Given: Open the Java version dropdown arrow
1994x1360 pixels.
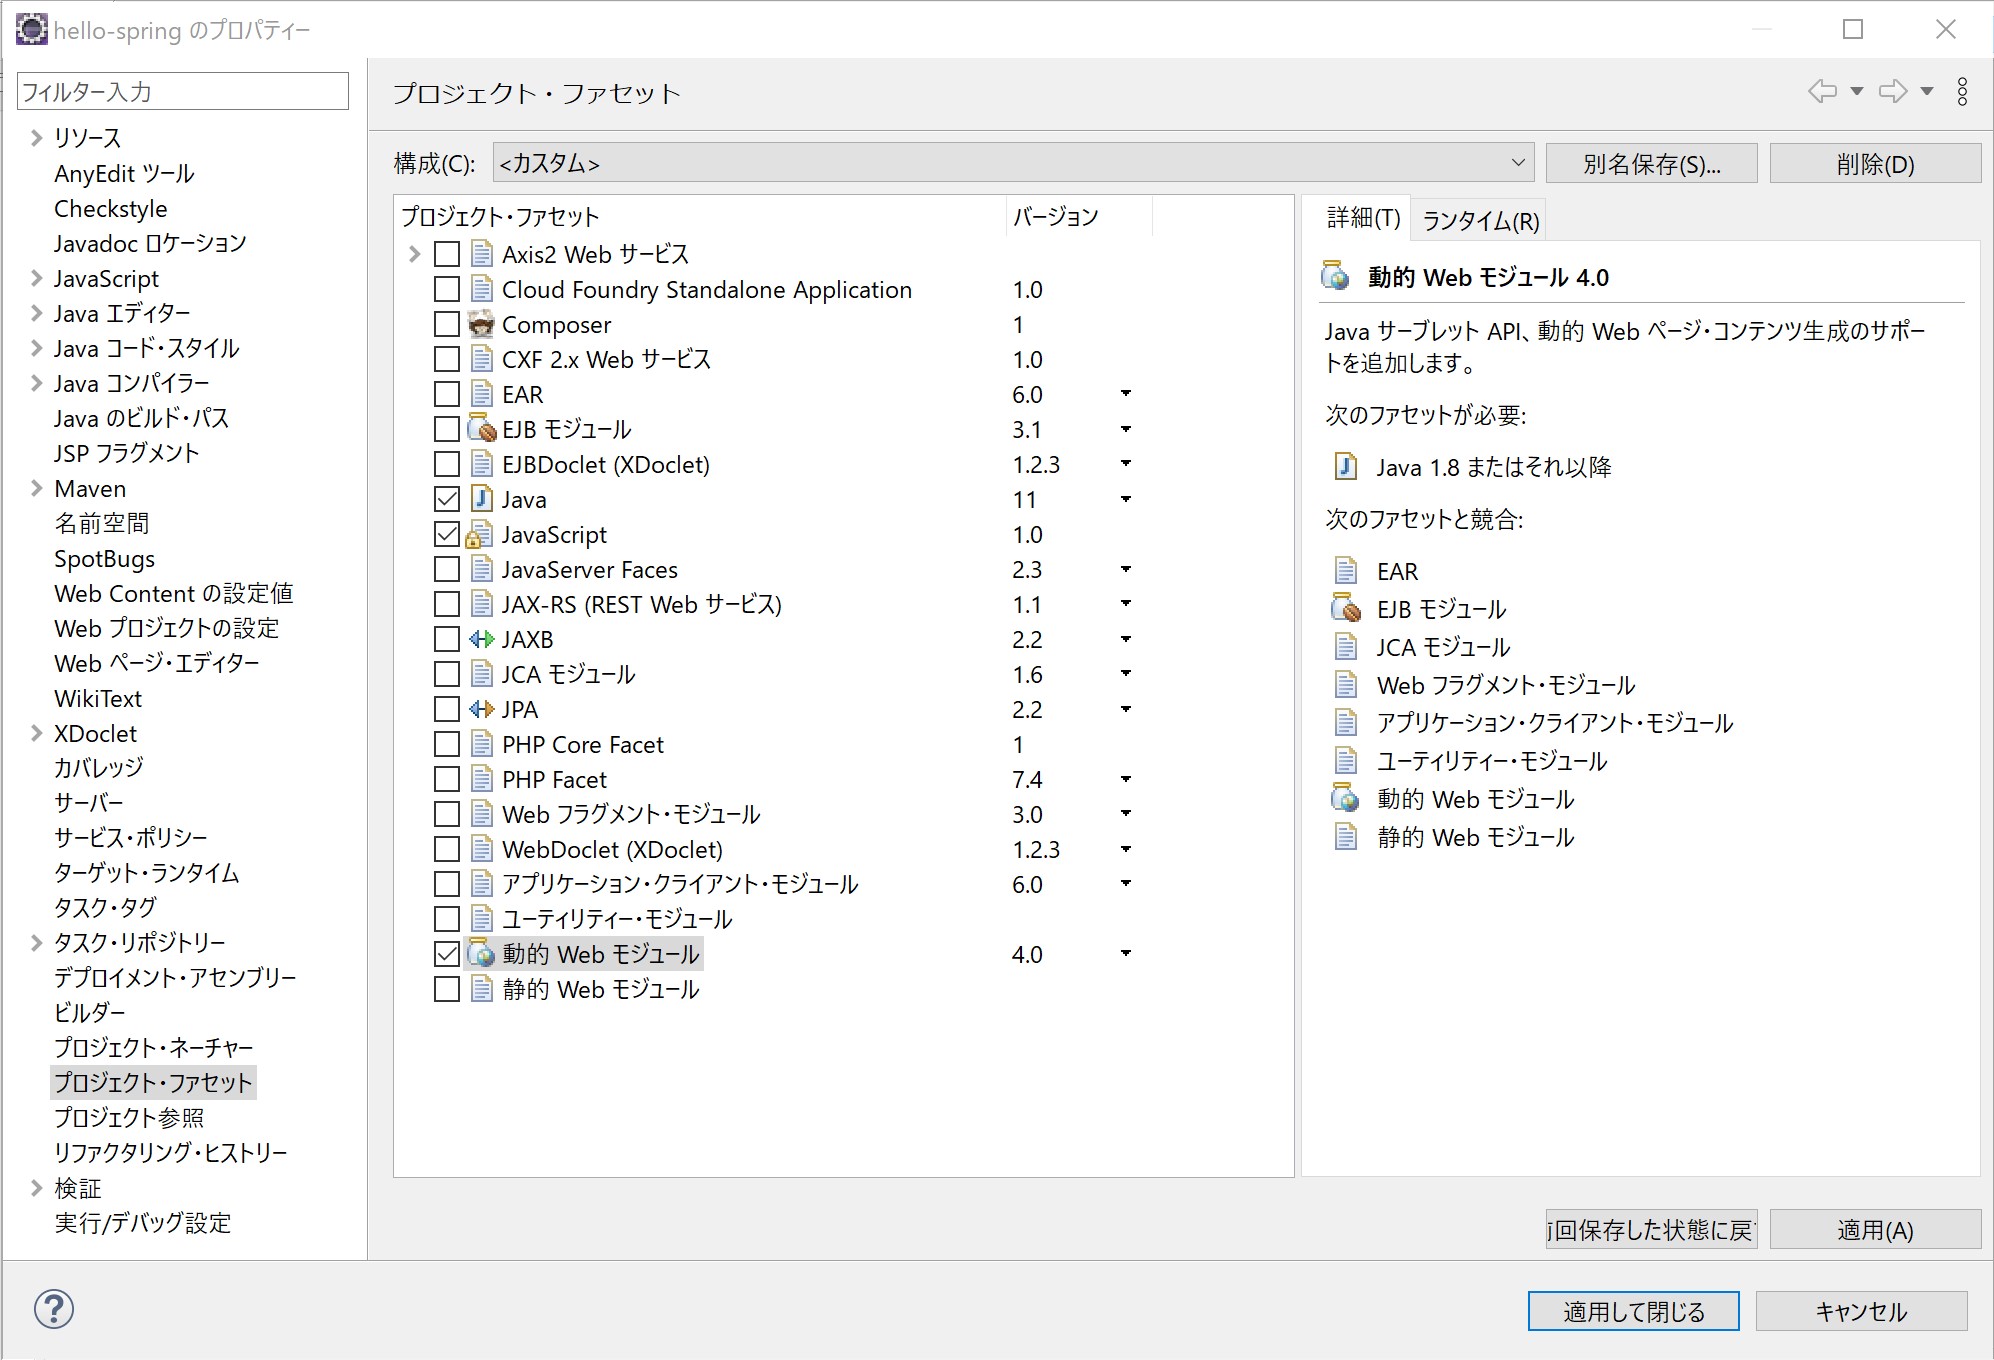Looking at the screenshot, I should pos(1125,500).
